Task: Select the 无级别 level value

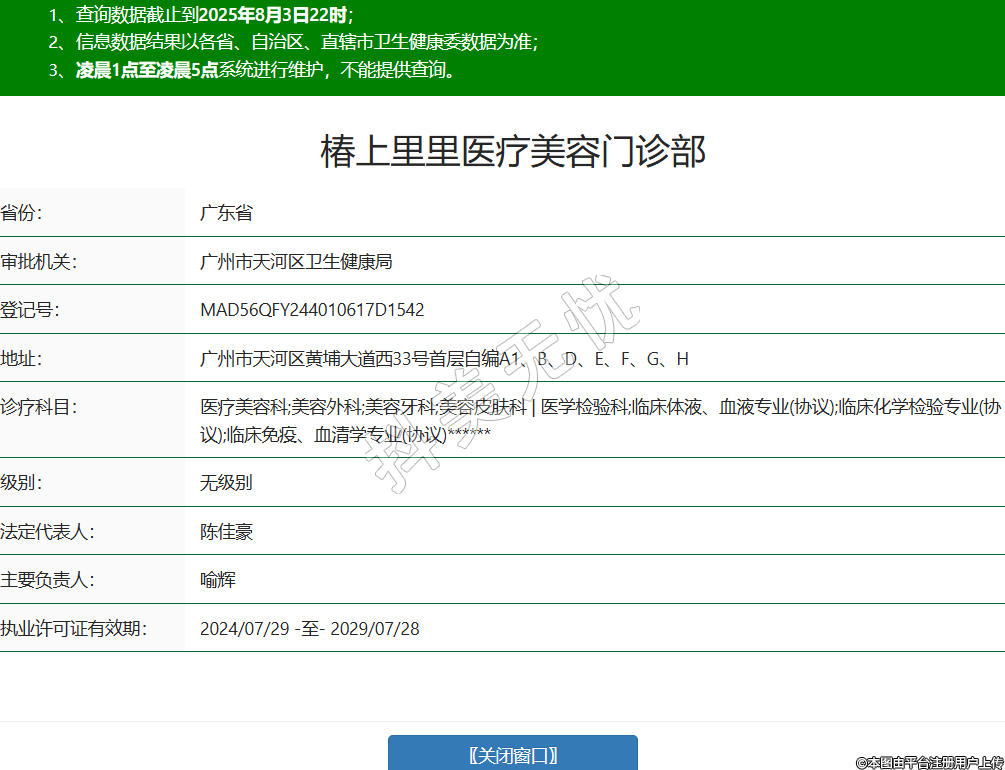Action: [x=226, y=483]
